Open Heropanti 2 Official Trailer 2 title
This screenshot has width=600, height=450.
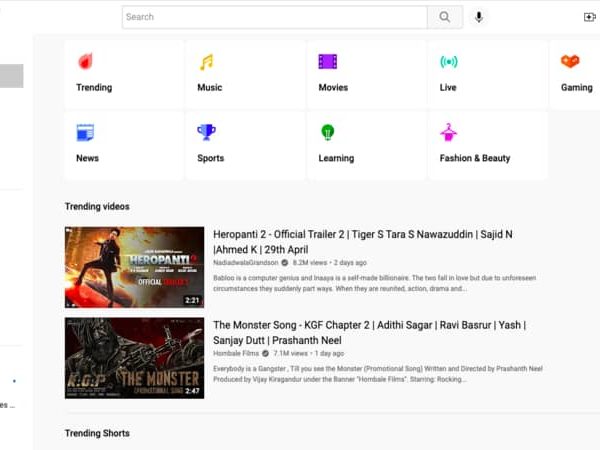coord(363,242)
